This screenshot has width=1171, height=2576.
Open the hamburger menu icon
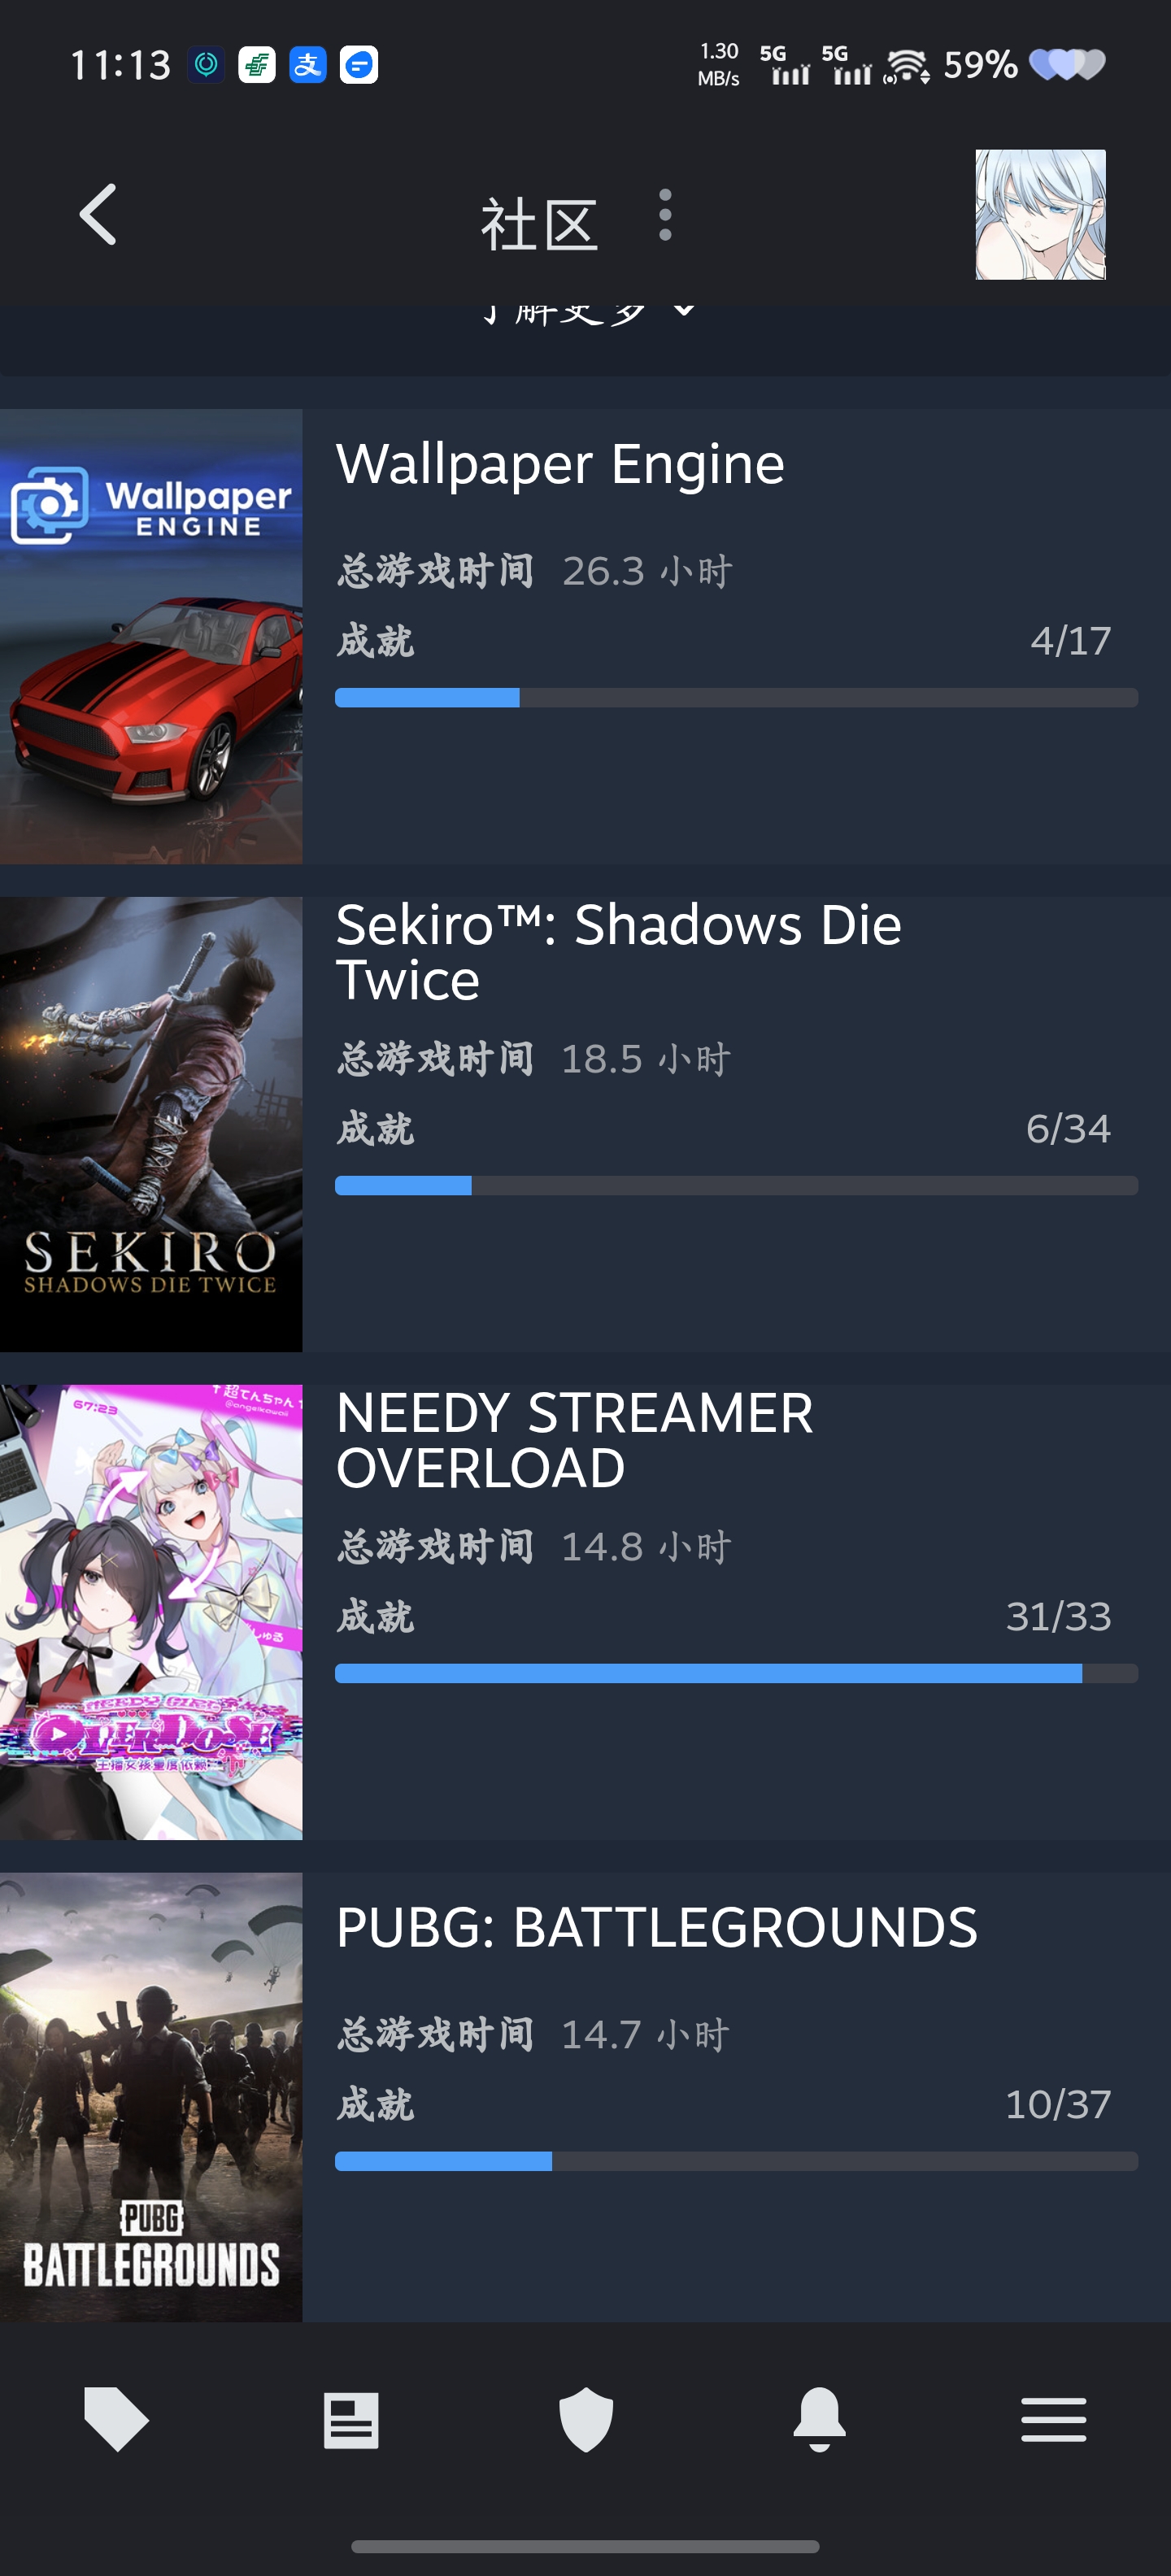tap(1054, 2420)
